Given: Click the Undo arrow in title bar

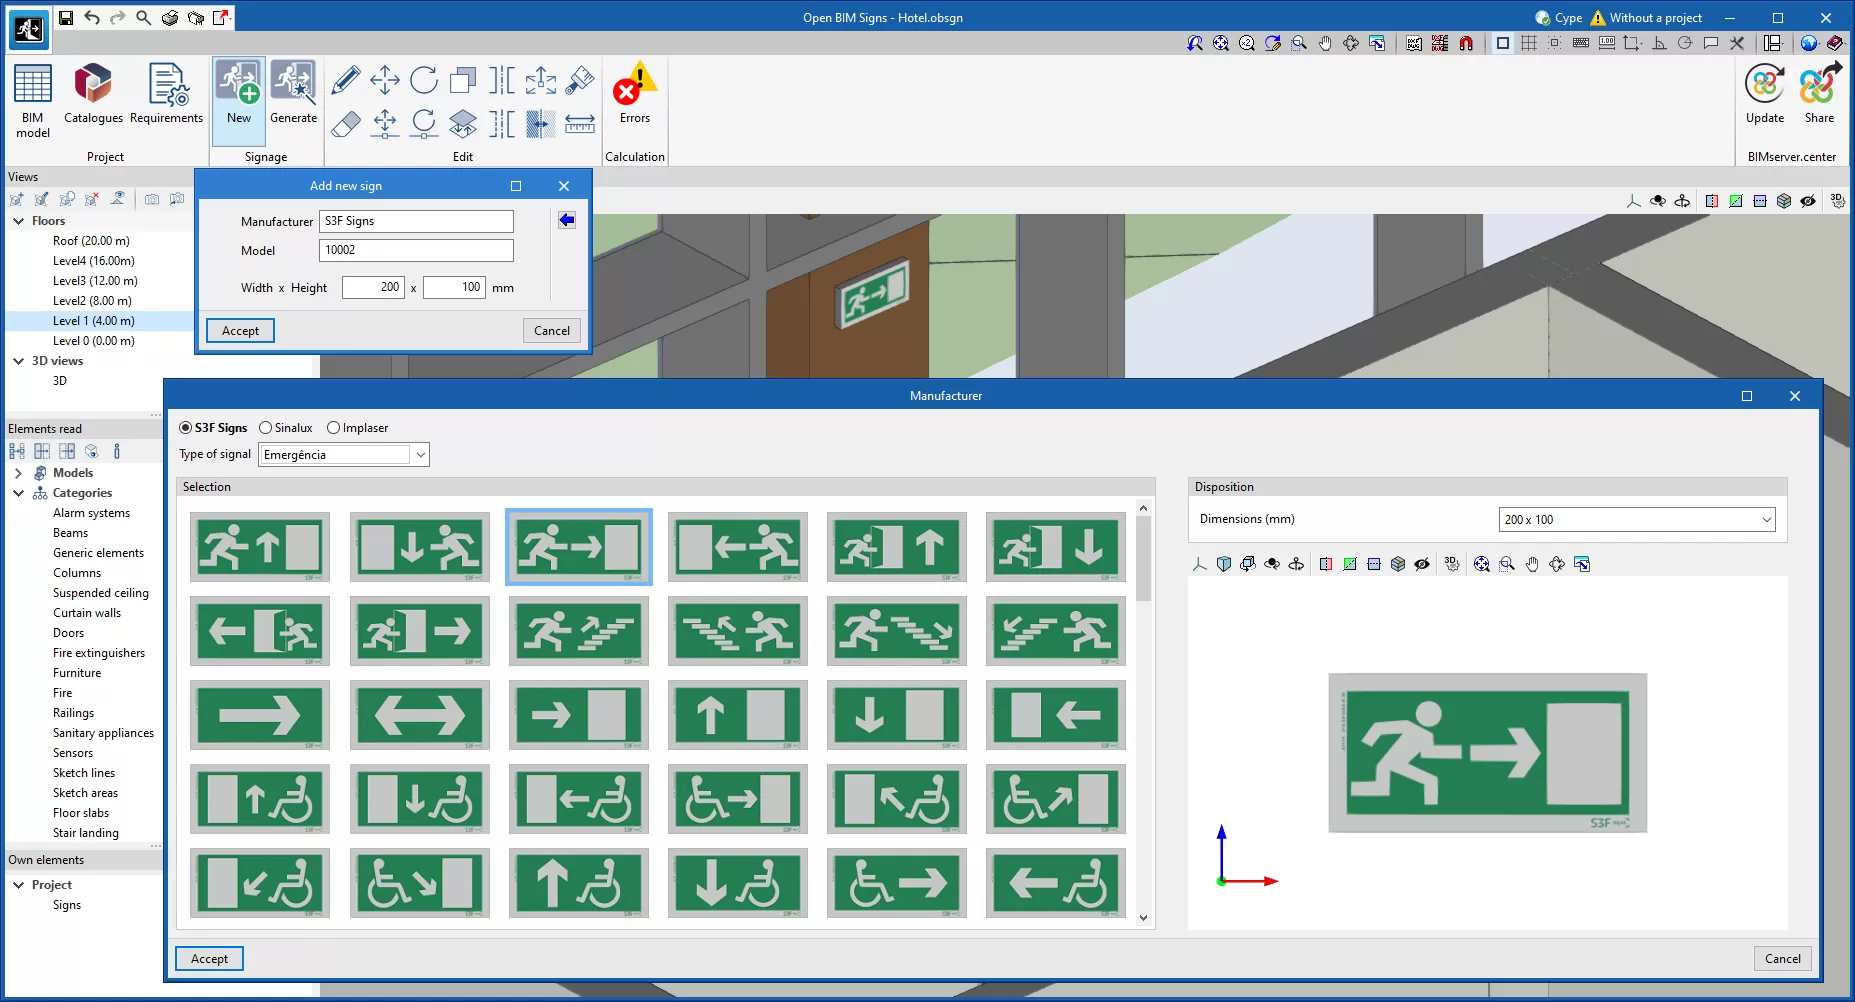Looking at the screenshot, I should [92, 17].
